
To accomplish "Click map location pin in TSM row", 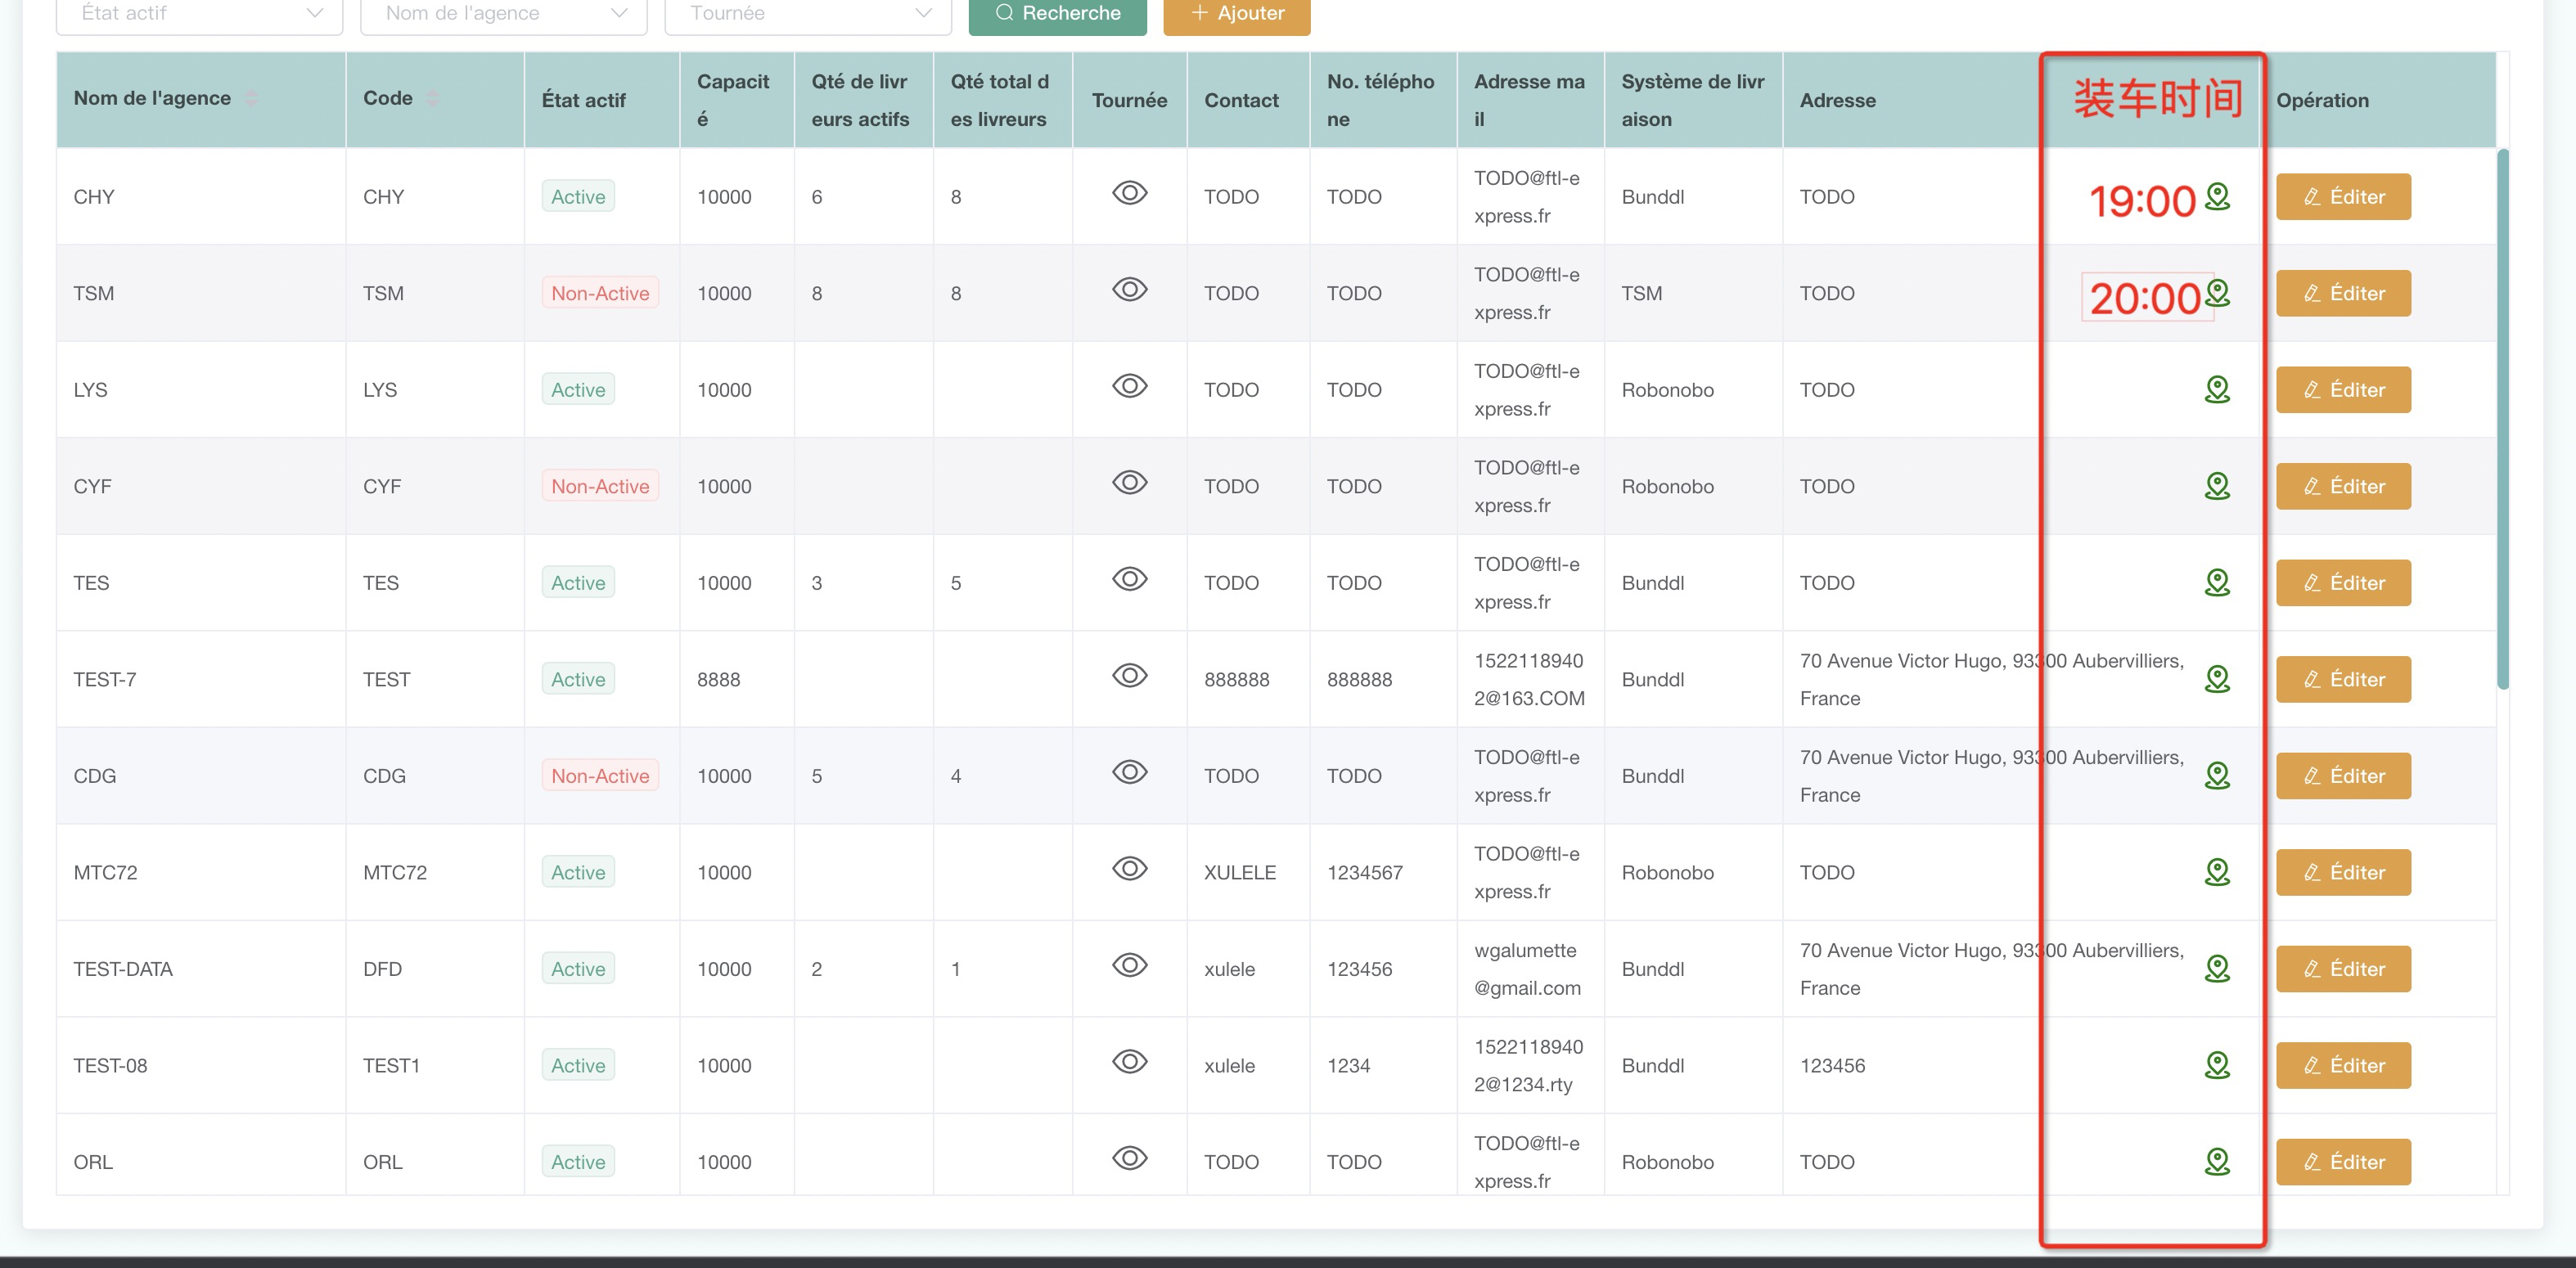I will tap(2217, 292).
